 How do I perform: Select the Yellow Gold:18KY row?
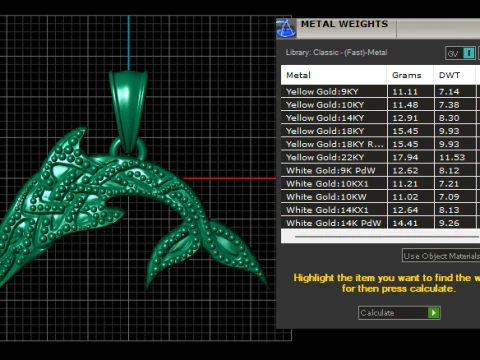(380, 131)
